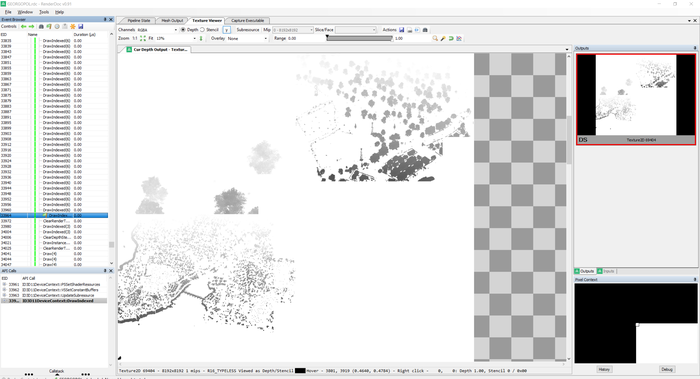Image resolution: width=700 pixels, height=379 pixels.
Task: Click the zoom magnifier icon beside range slider
Action: pyautogui.click(x=435, y=38)
